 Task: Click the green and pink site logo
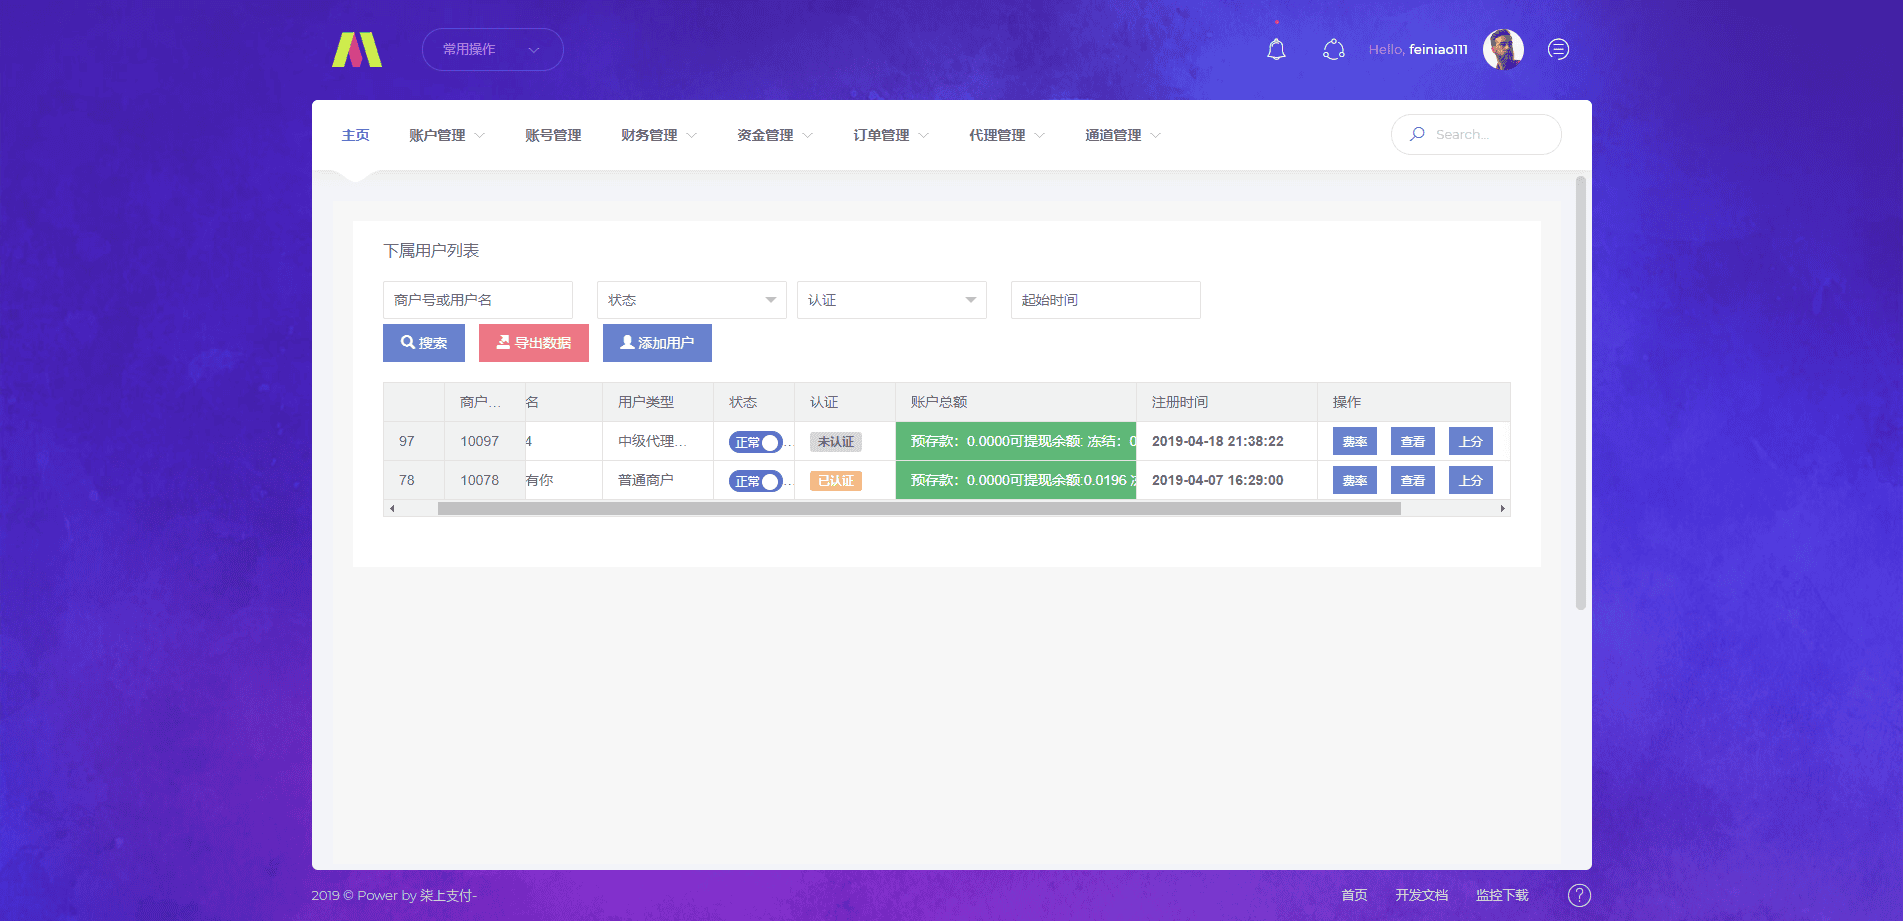pyautogui.click(x=357, y=49)
